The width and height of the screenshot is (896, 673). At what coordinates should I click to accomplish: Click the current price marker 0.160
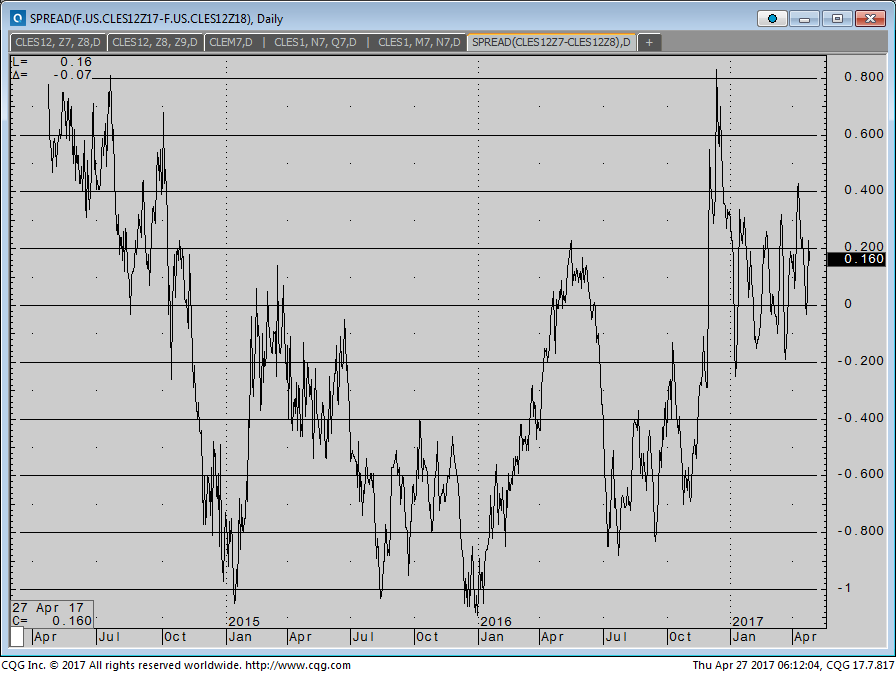click(857, 259)
